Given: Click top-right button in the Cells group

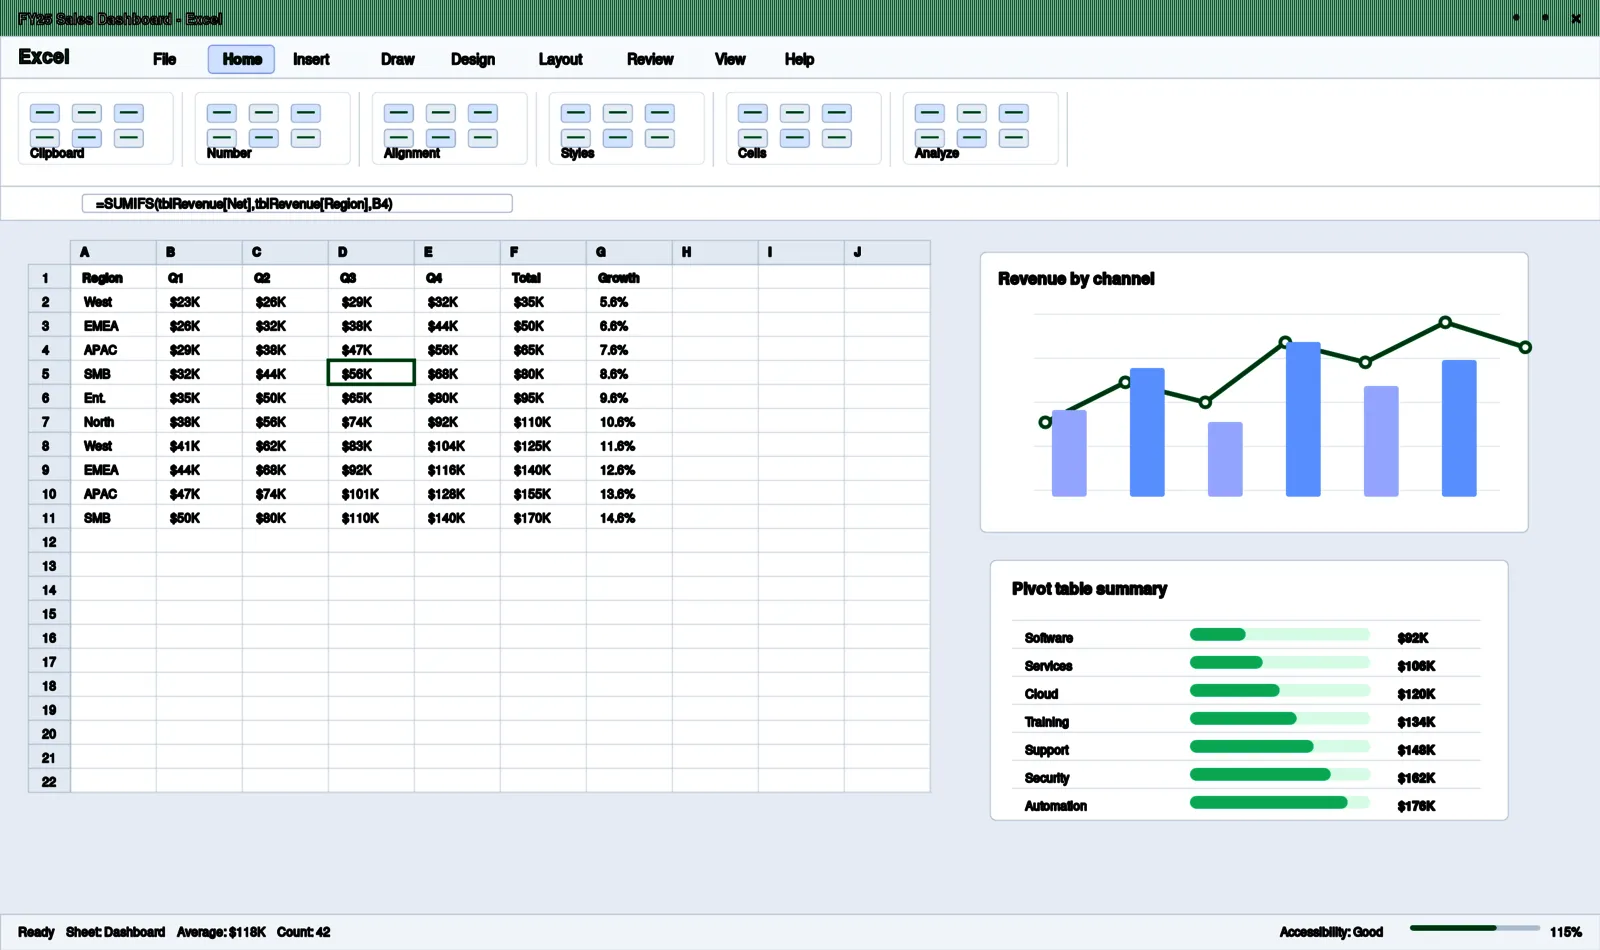Looking at the screenshot, I should click(x=837, y=113).
